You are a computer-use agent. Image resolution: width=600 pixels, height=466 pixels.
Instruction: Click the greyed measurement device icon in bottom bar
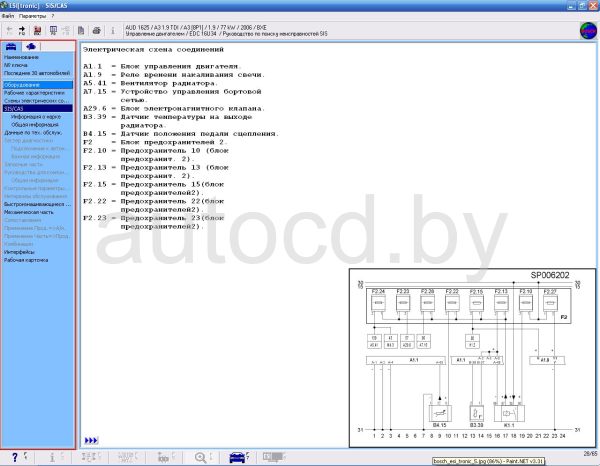pyautogui.click(x=163, y=458)
